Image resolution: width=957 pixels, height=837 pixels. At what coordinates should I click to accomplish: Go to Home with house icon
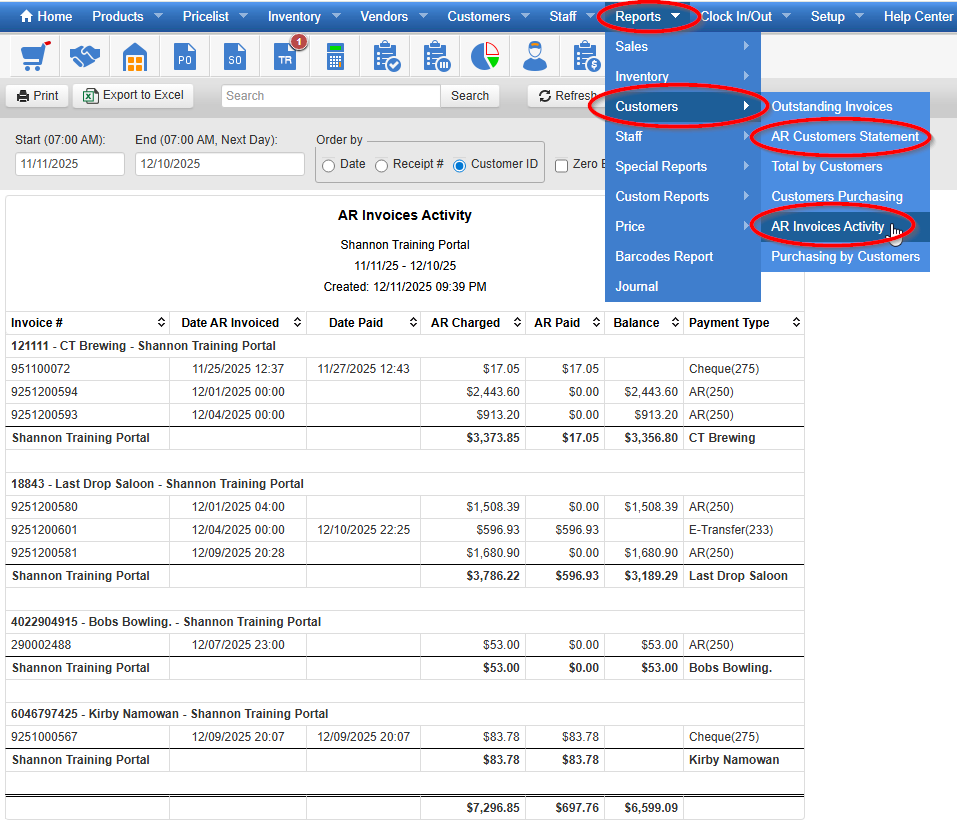point(46,16)
